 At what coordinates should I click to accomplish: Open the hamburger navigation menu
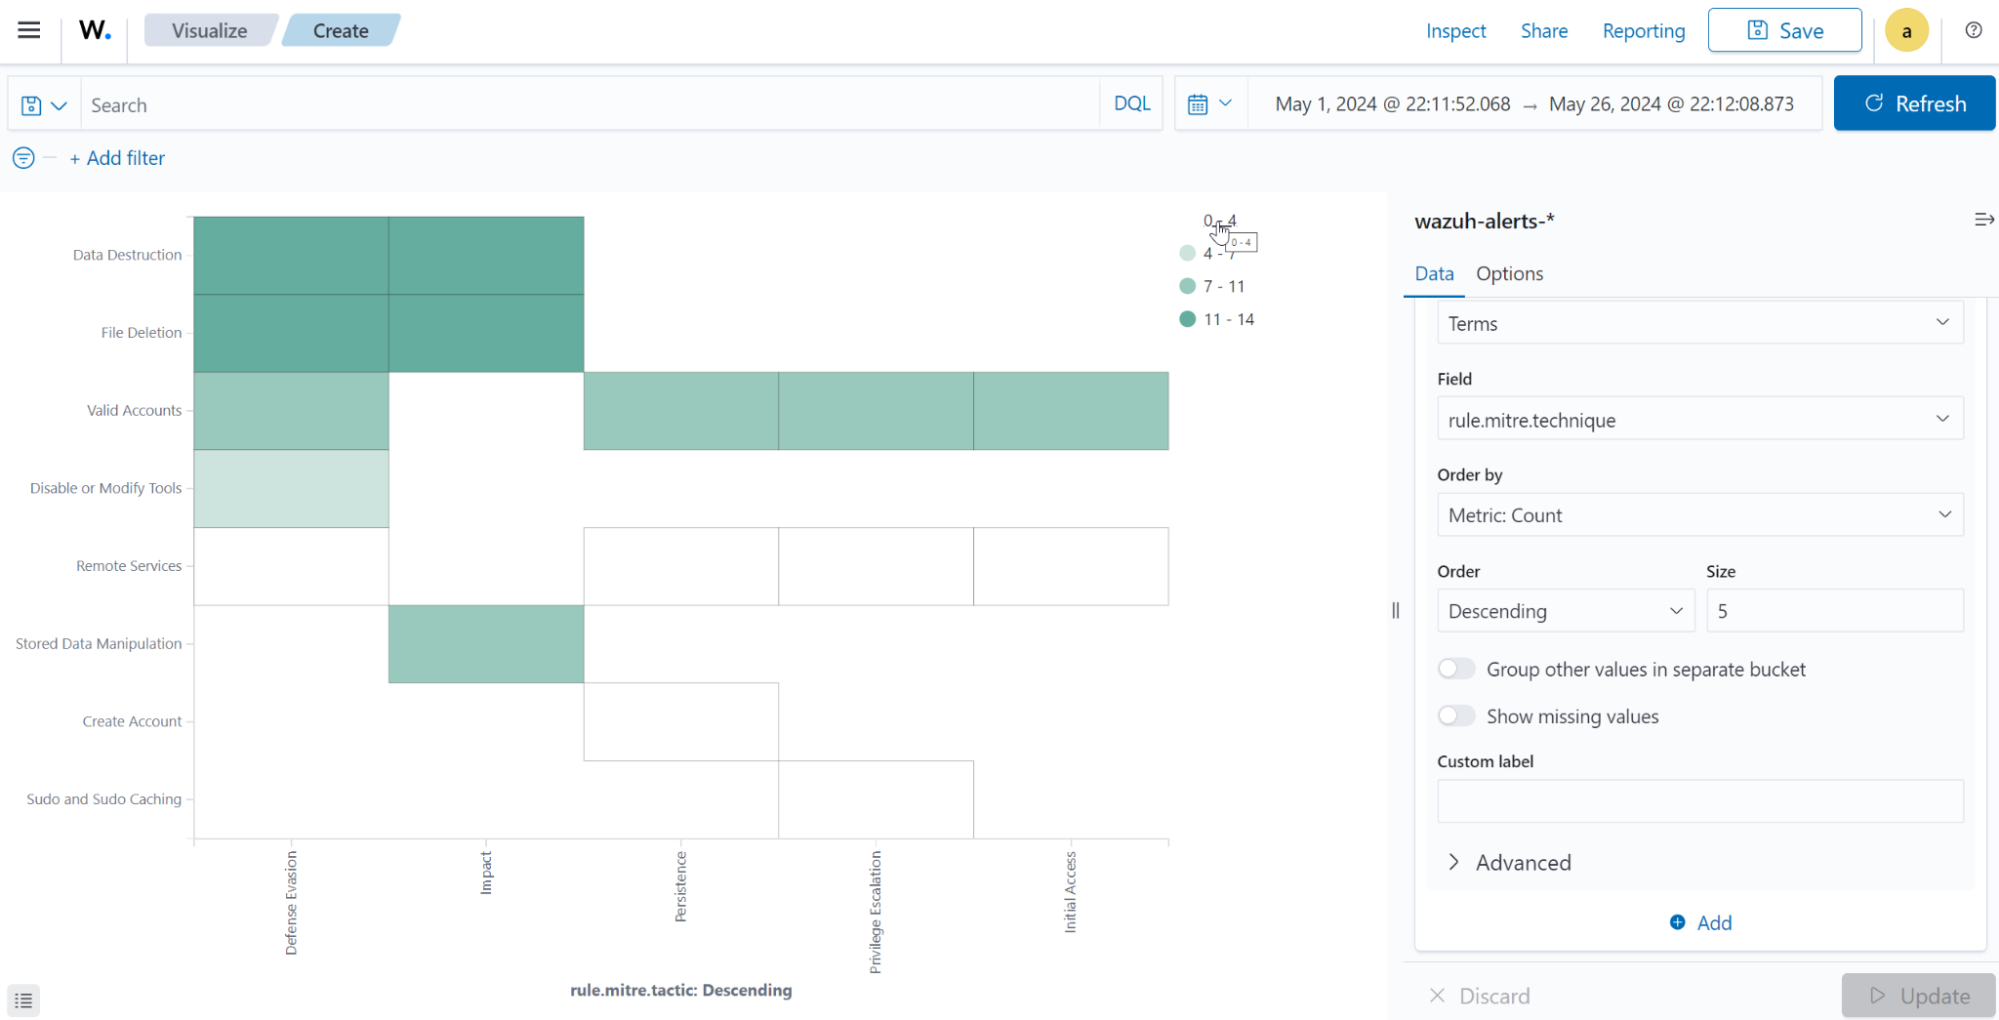pos(29,30)
